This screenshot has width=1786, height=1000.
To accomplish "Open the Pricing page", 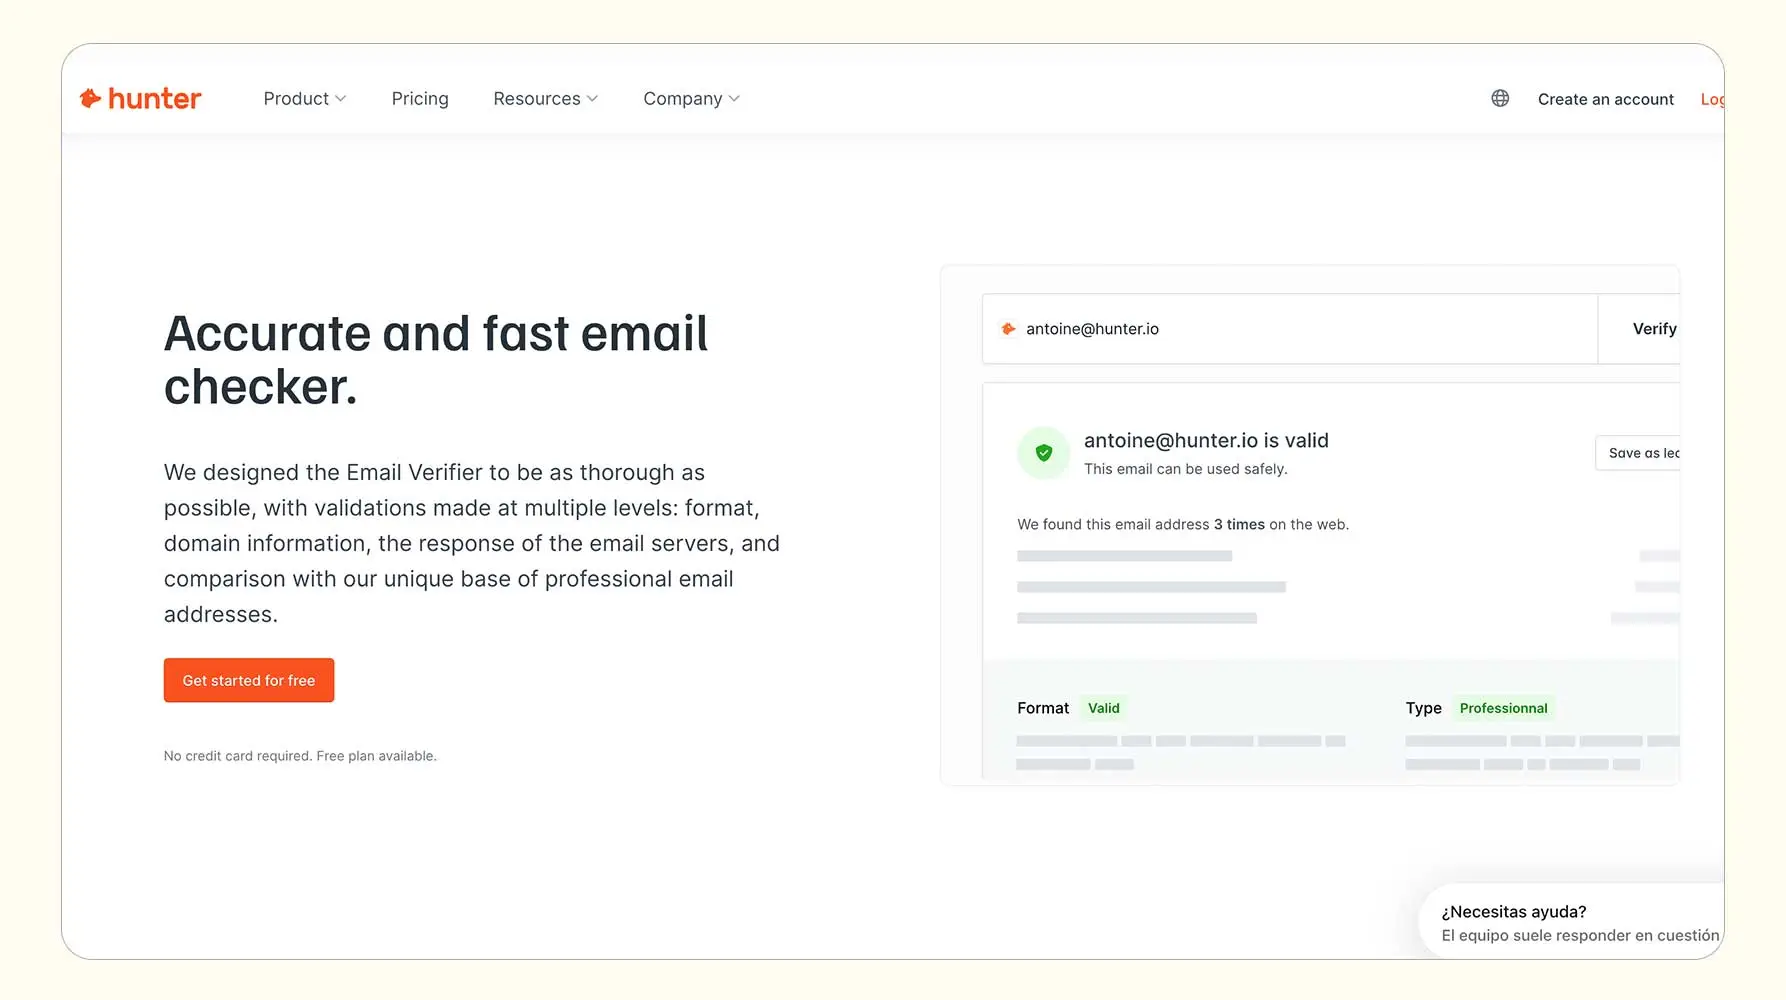I will point(420,98).
